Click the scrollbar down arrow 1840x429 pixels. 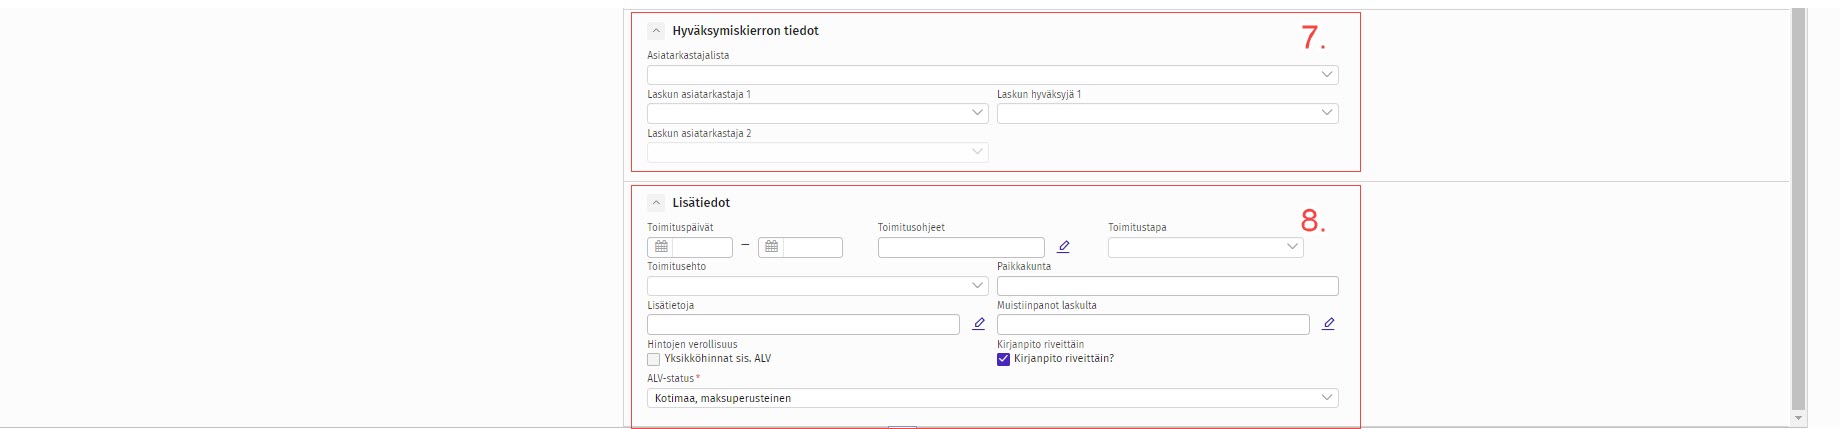coord(1798,419)
